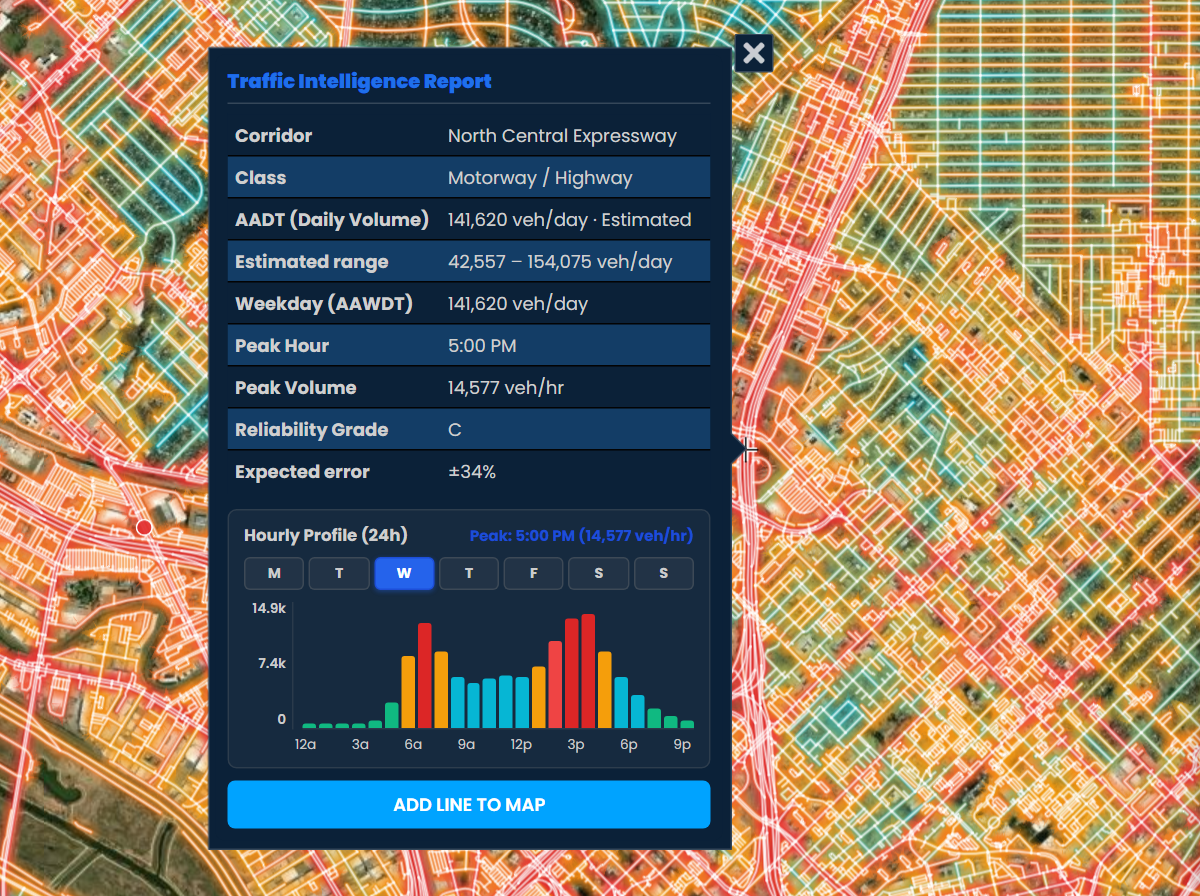Click the '14.9k' y-axis label

(x=268, y=608)
